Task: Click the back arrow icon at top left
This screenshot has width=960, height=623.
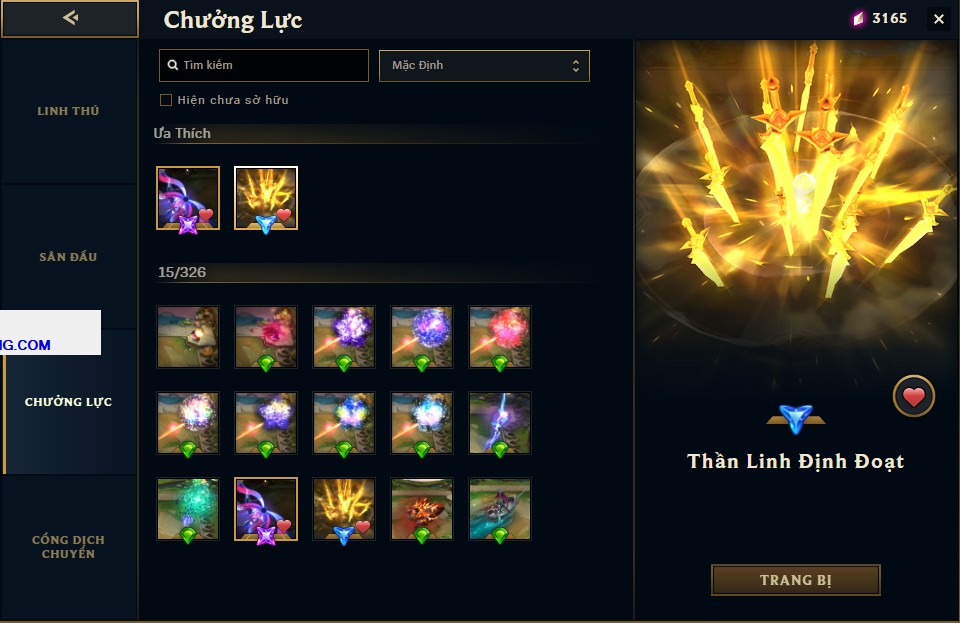Action: tap(70, 18)
